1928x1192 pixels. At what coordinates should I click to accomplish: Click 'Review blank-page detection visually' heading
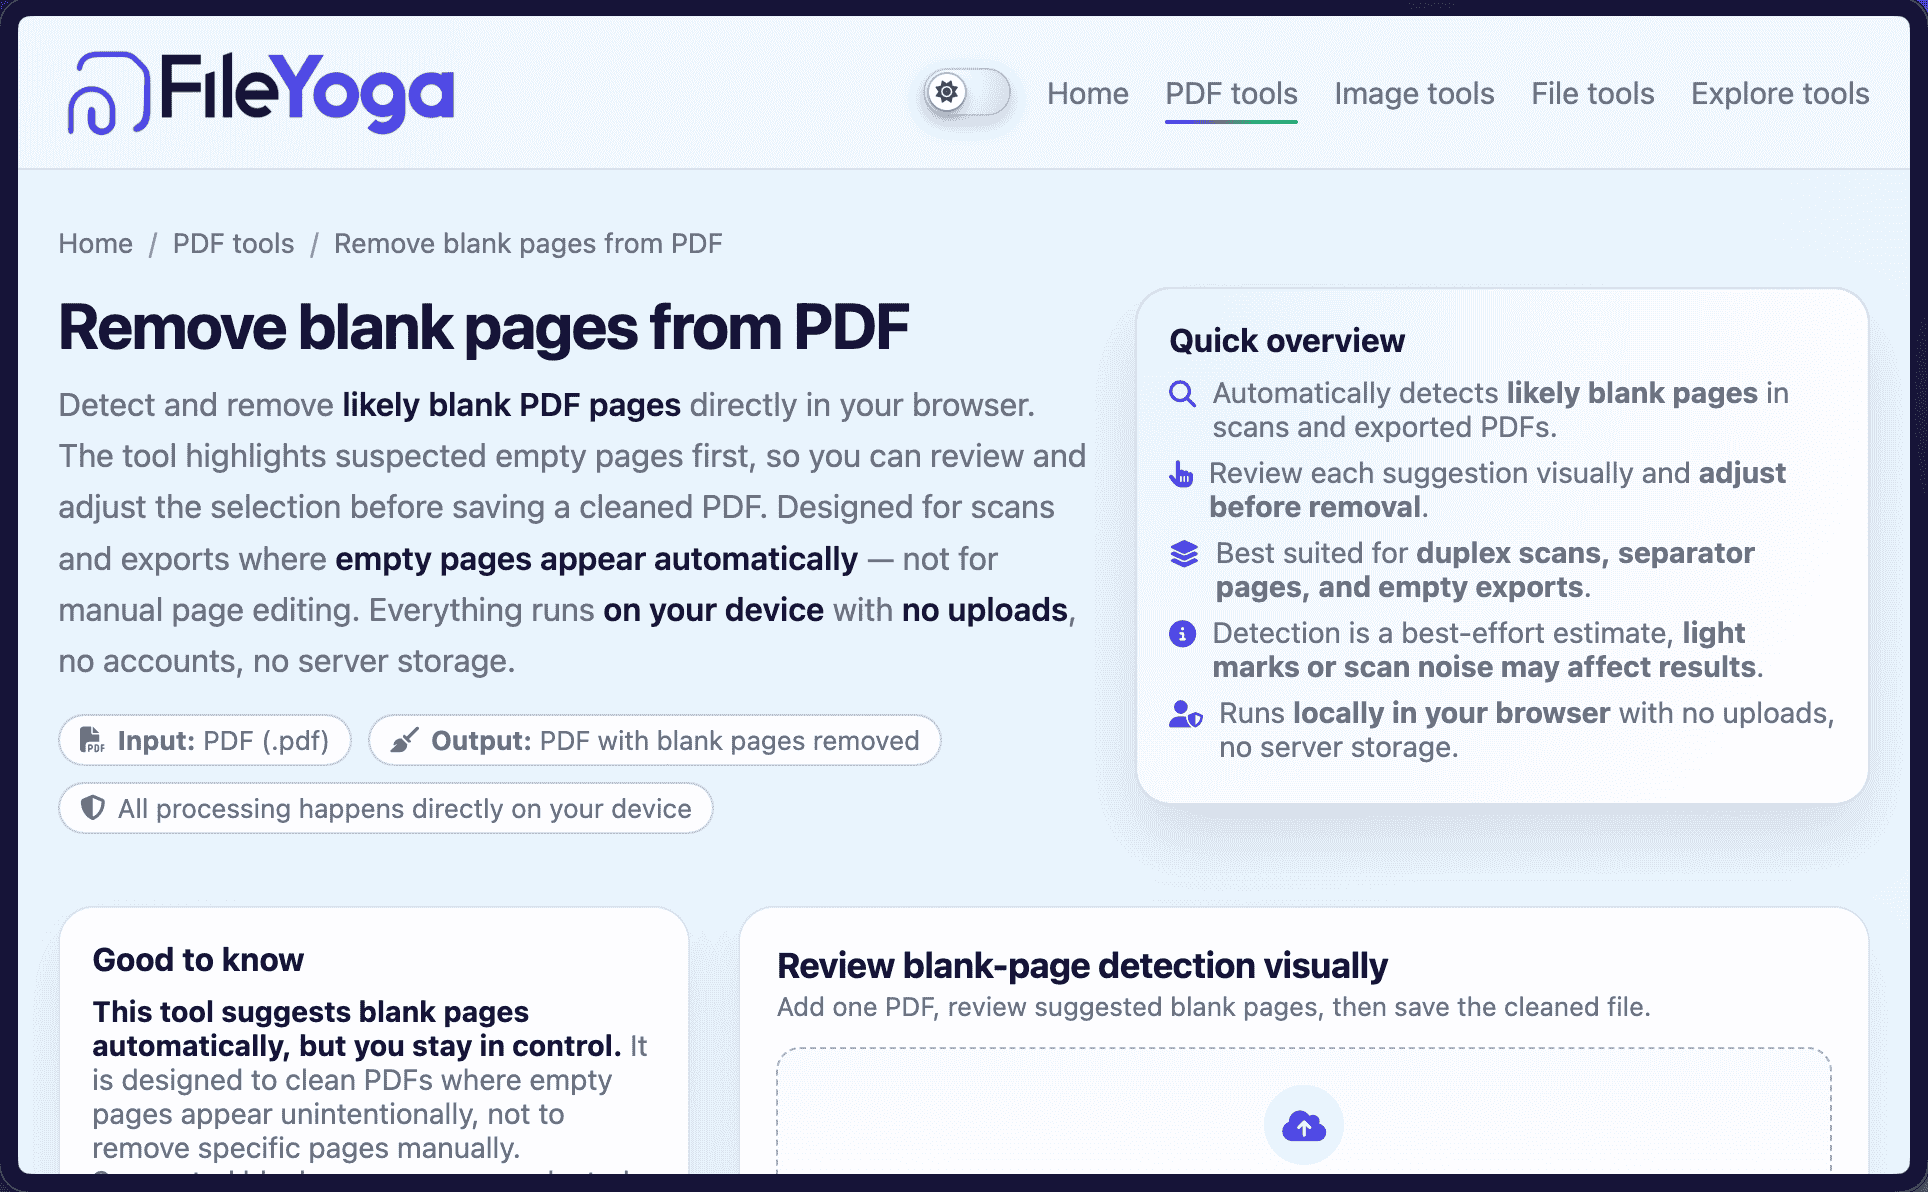1082,965
